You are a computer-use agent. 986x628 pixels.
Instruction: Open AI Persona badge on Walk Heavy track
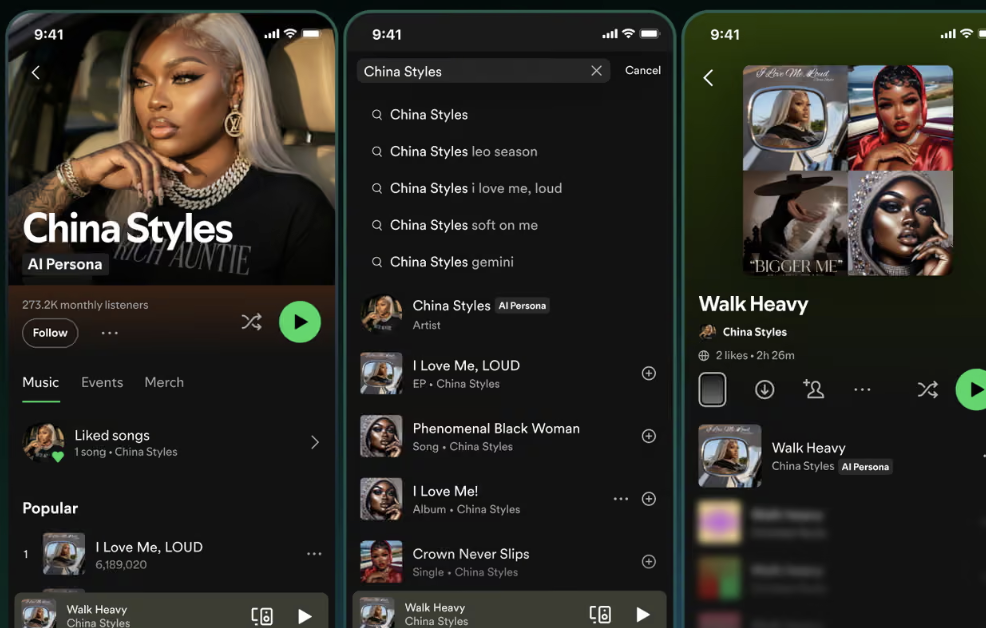pos(865,466)
